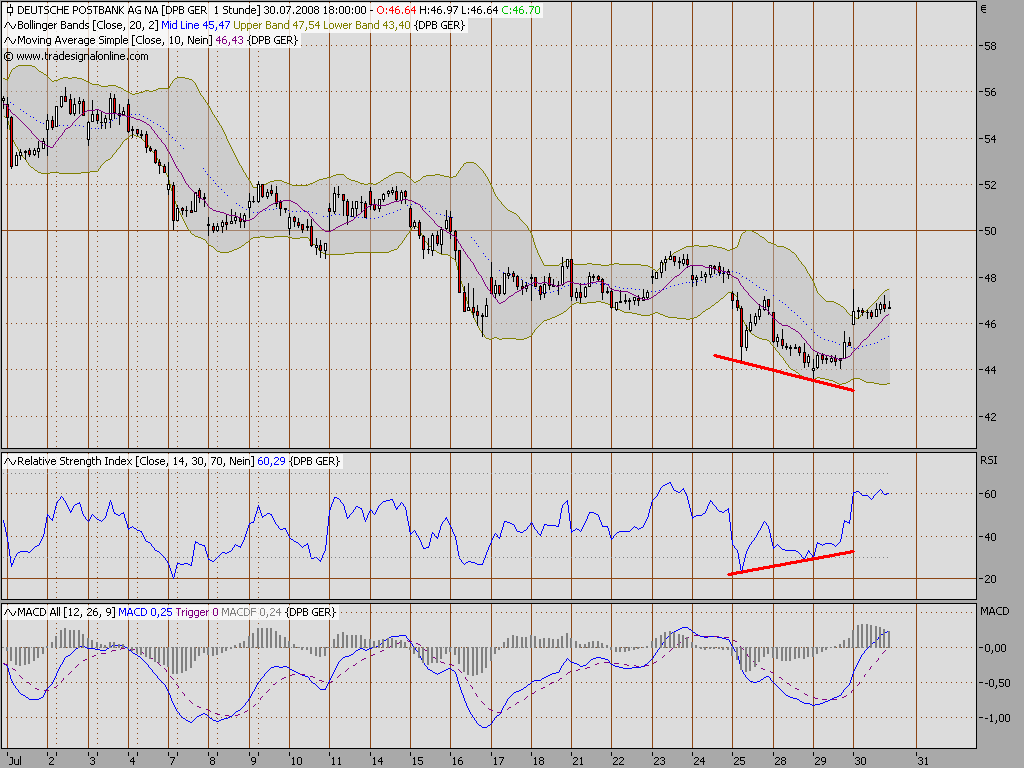The image size is (1024, 768).
Task: Click the 50 price axis label
Action: point(990,231)
